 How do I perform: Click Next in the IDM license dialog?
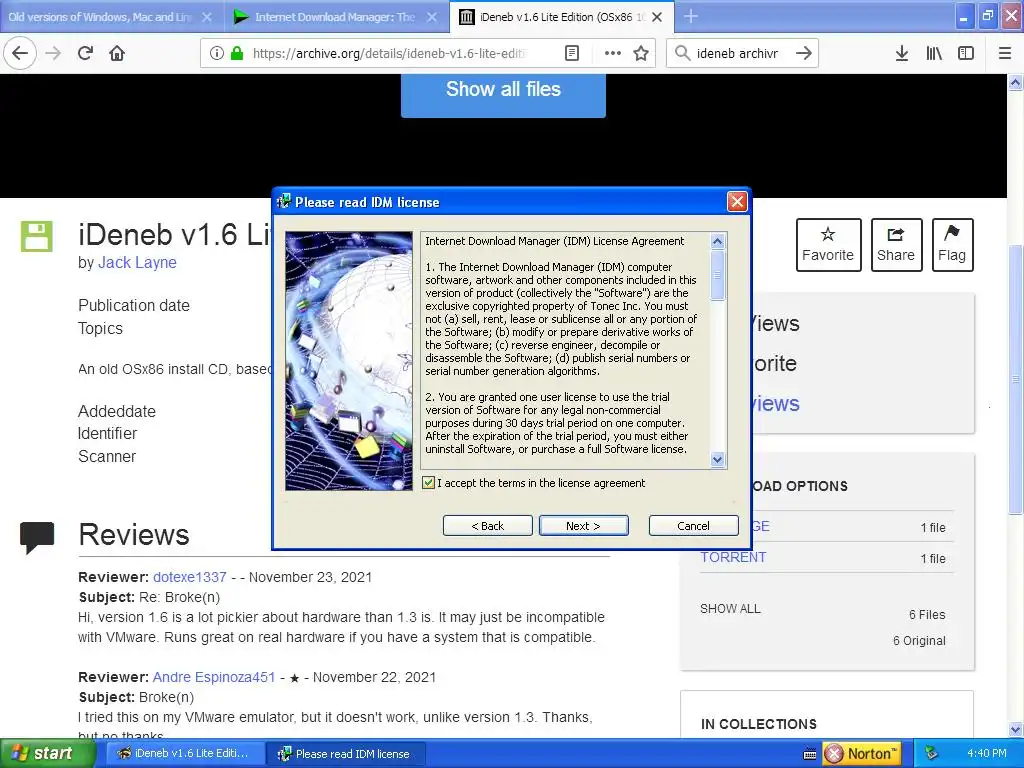[584, 526]
